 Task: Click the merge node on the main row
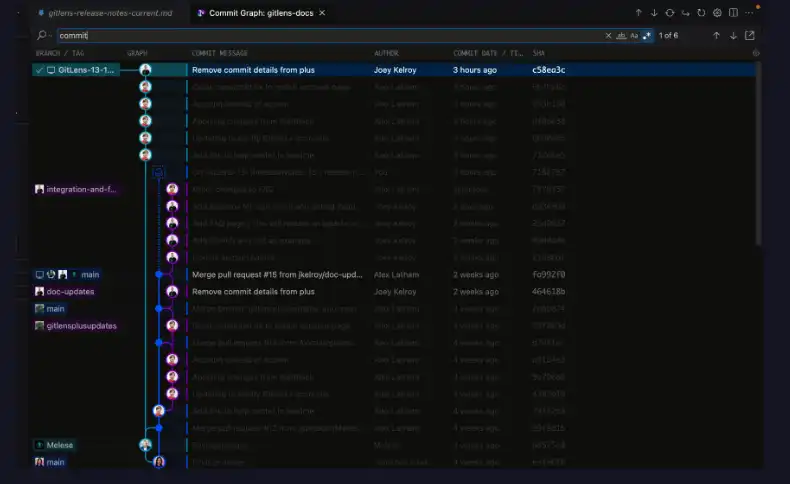159,274
